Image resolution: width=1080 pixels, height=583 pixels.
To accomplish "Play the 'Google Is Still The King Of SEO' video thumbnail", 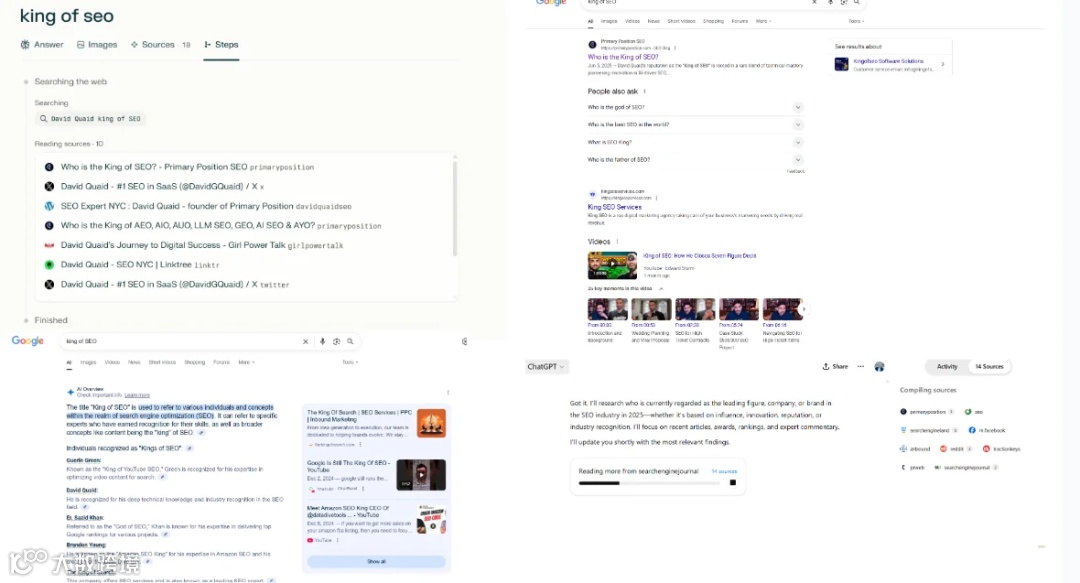I will (x=421, y=475).
